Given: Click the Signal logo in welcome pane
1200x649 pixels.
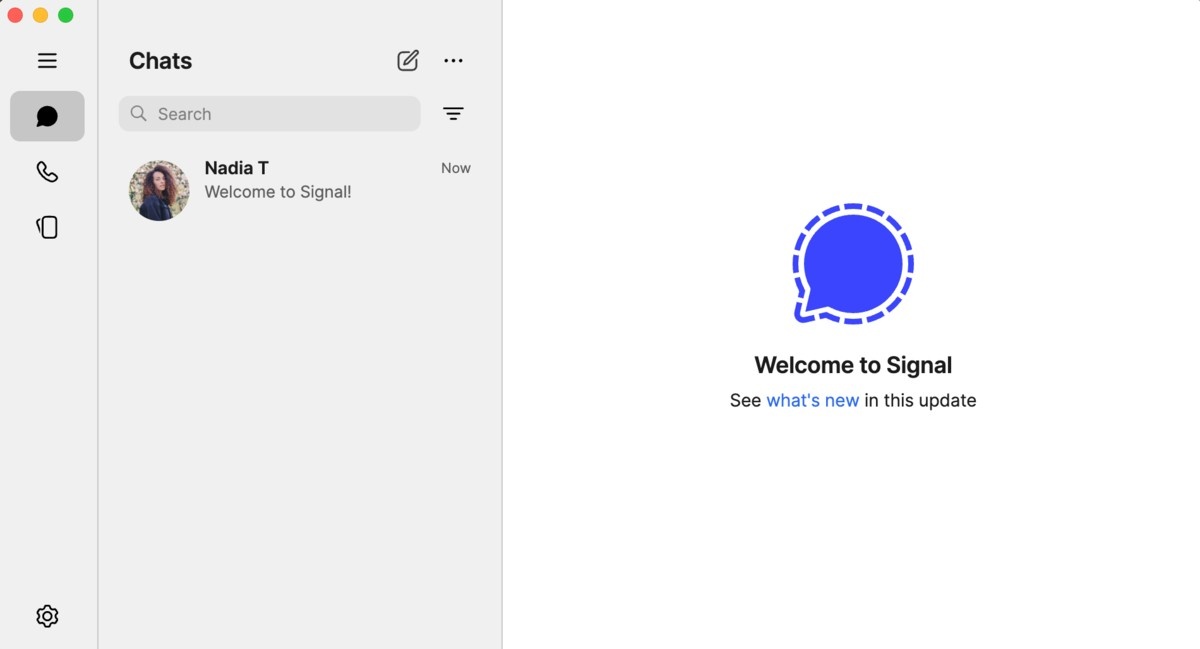Looking at the screenshot, I should pos(853,264).
